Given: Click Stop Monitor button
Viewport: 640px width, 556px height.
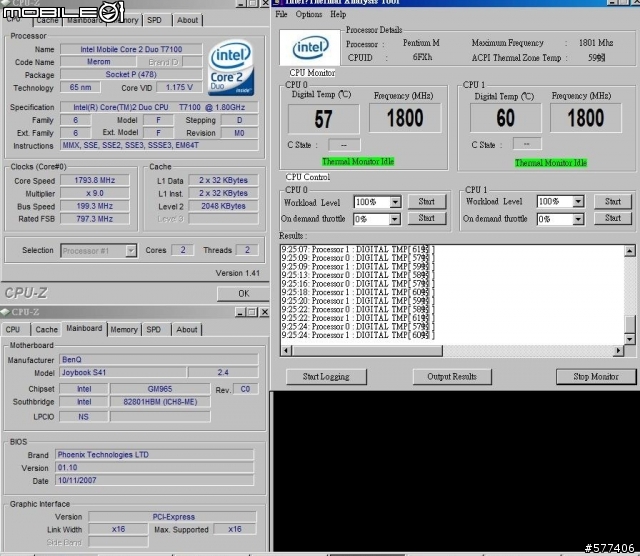Looking at the screenshot, I should [596, 376].
